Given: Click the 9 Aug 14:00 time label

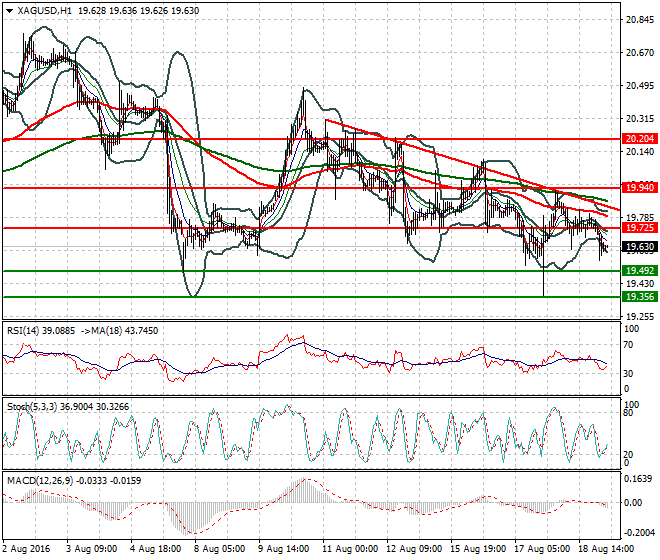Looking at the screenshot, I should click(284, 549).
